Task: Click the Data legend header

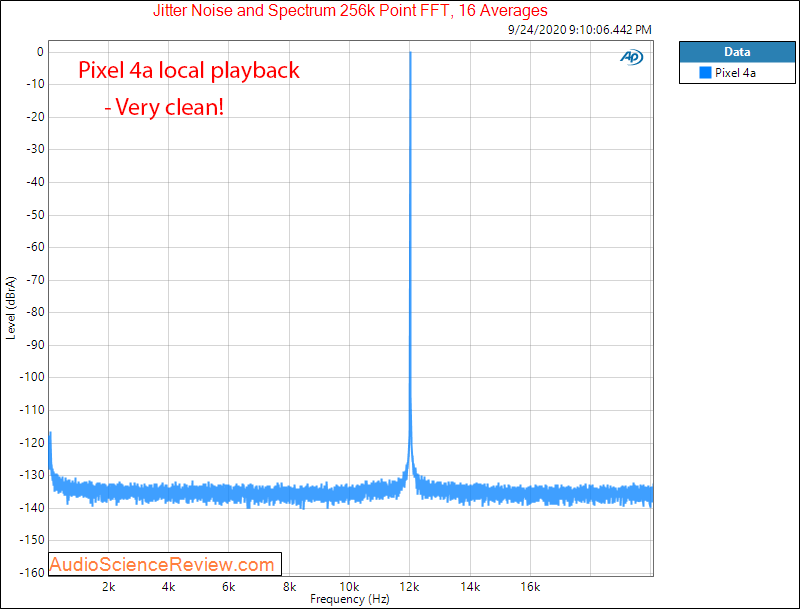Action: pos(737,52)
